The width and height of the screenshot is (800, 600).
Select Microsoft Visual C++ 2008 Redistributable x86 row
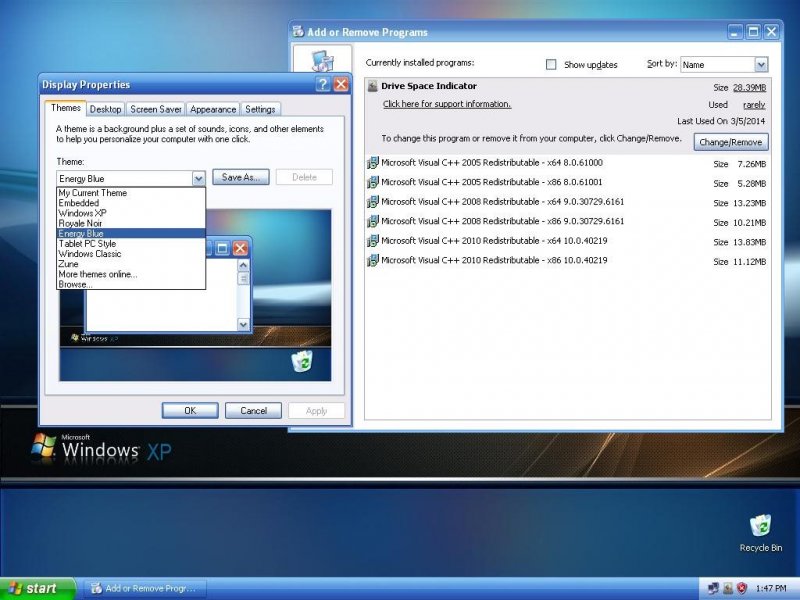[567, 221]
